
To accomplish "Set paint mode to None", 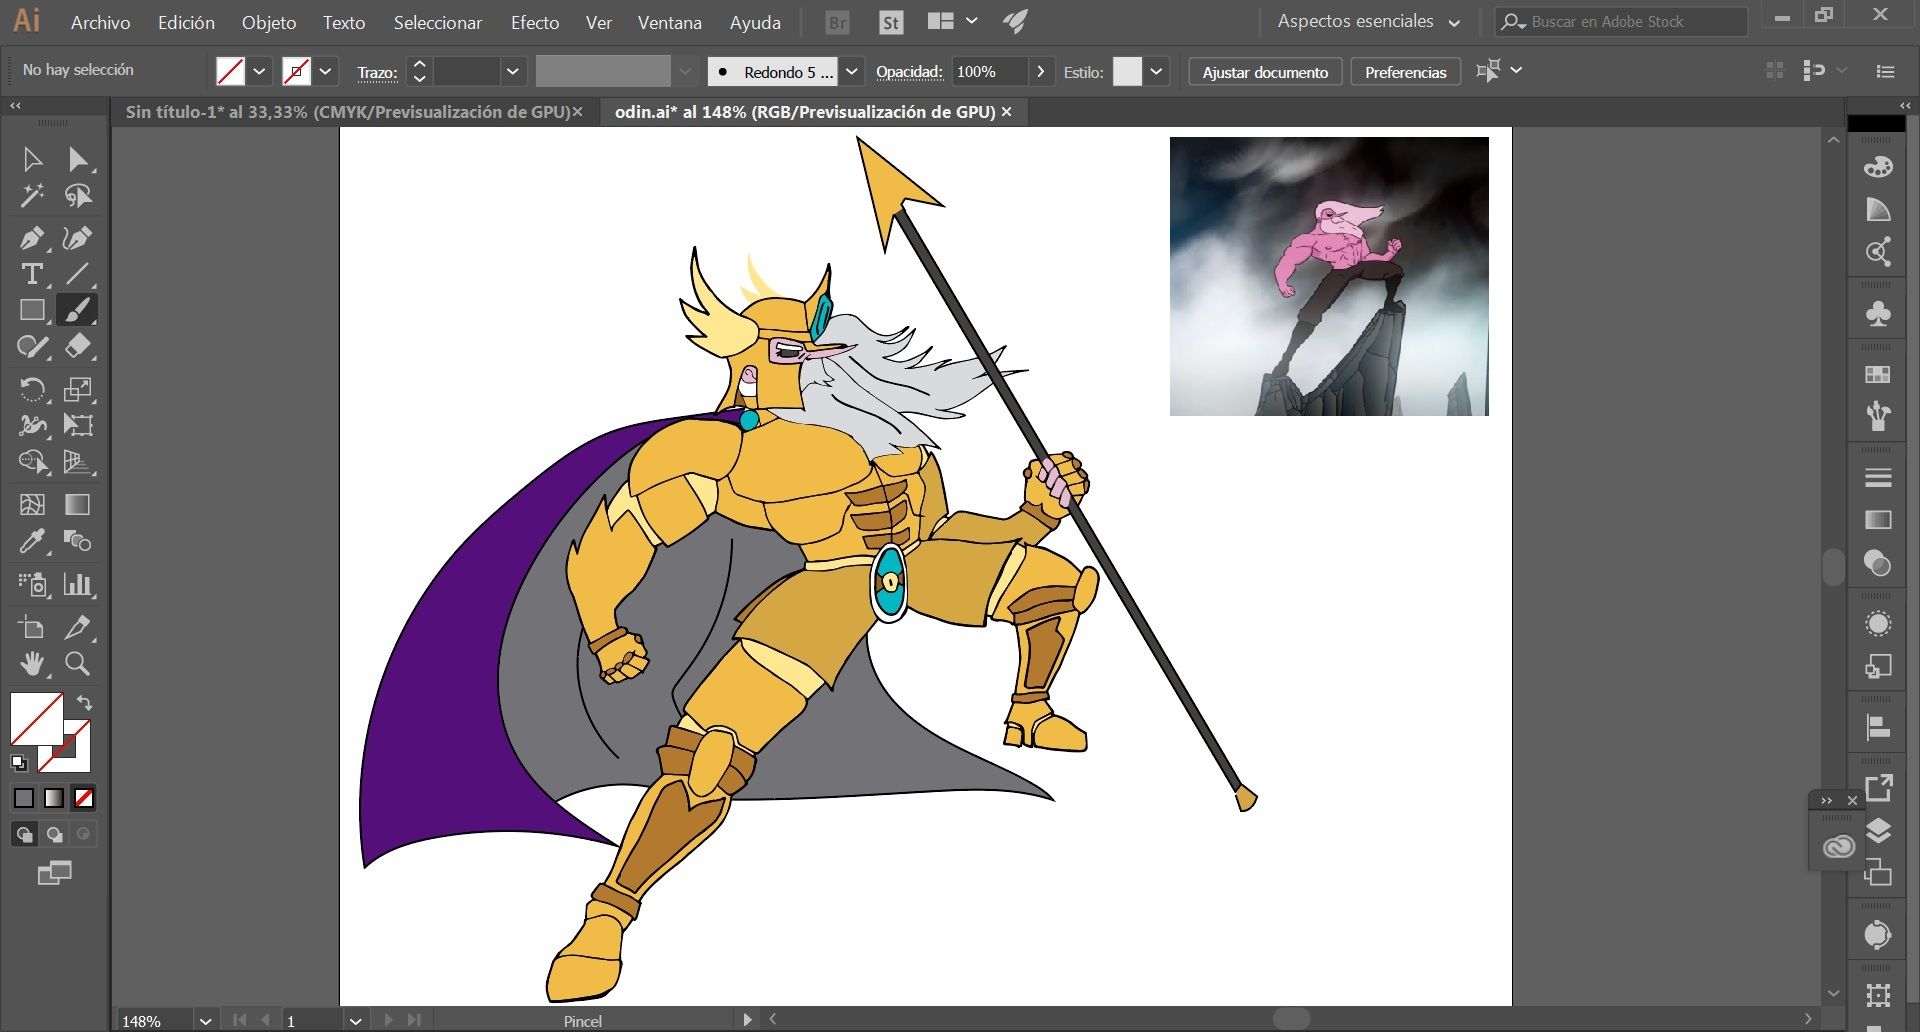I will (x=84, y=798).
